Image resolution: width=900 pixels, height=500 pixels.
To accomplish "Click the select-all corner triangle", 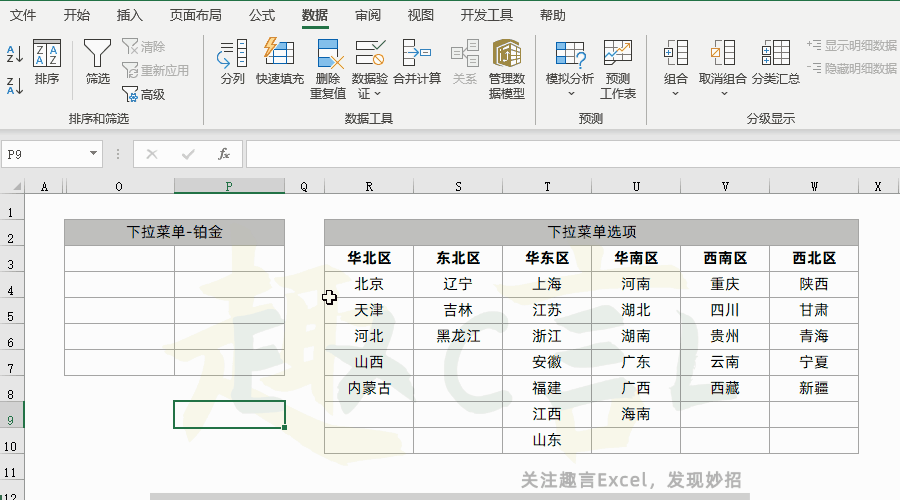I will (x=17, y=186).
